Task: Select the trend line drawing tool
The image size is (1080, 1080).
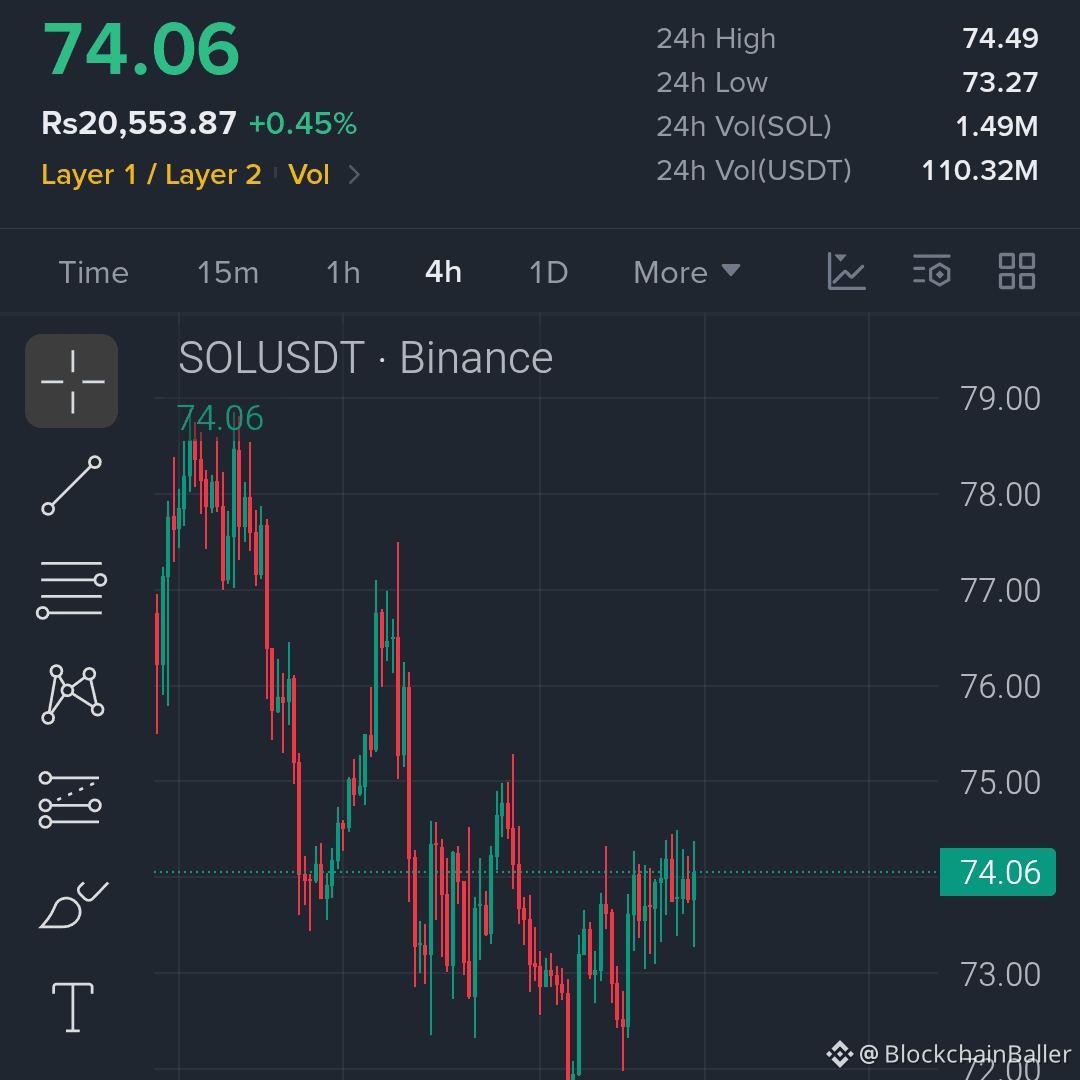Action: (72, 486)
